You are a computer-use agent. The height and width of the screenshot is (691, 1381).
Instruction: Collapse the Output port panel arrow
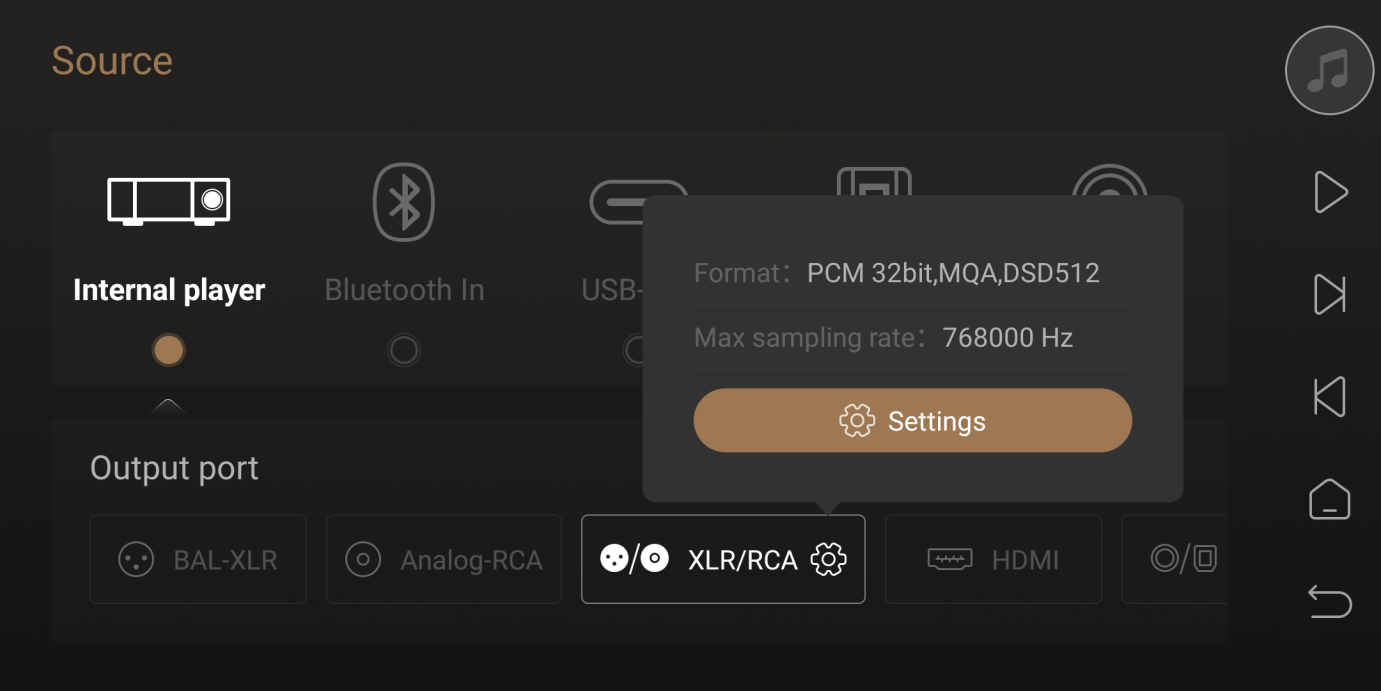(x=168, y=406)
